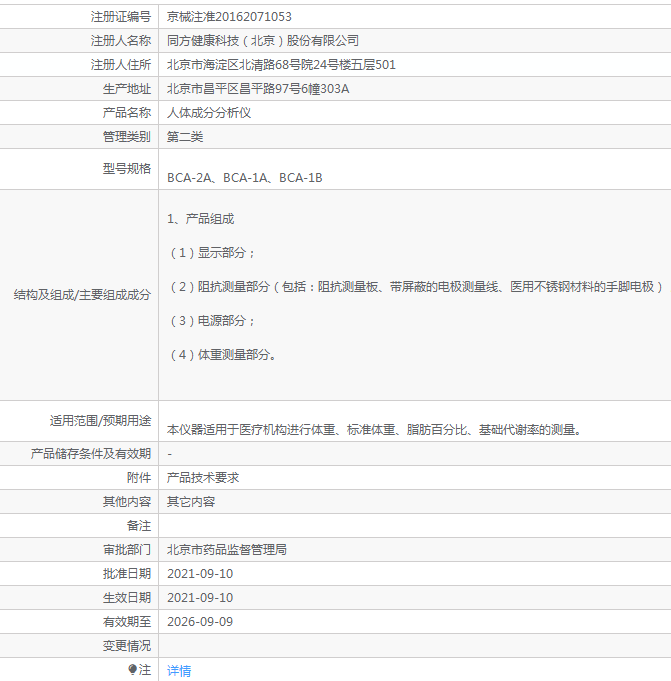This screenshot has width=671, height=681.
Task: Click the 注册证编号 label
Action: (121, 17)
